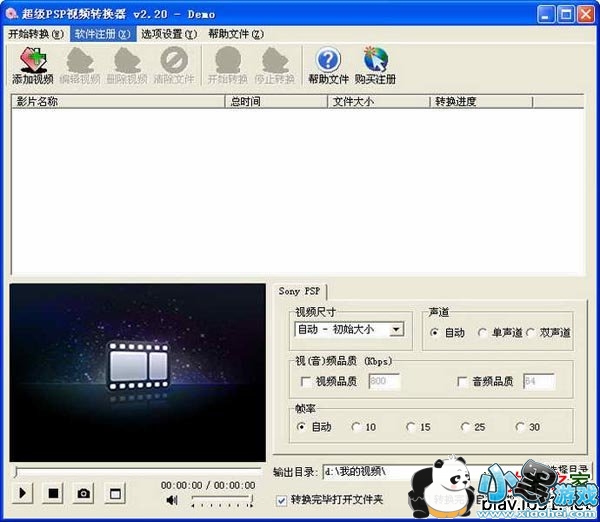Enable the 视频品质 video quality checkbox
Viewport: 600px width, 522px height.
click(x=306, y=382)
